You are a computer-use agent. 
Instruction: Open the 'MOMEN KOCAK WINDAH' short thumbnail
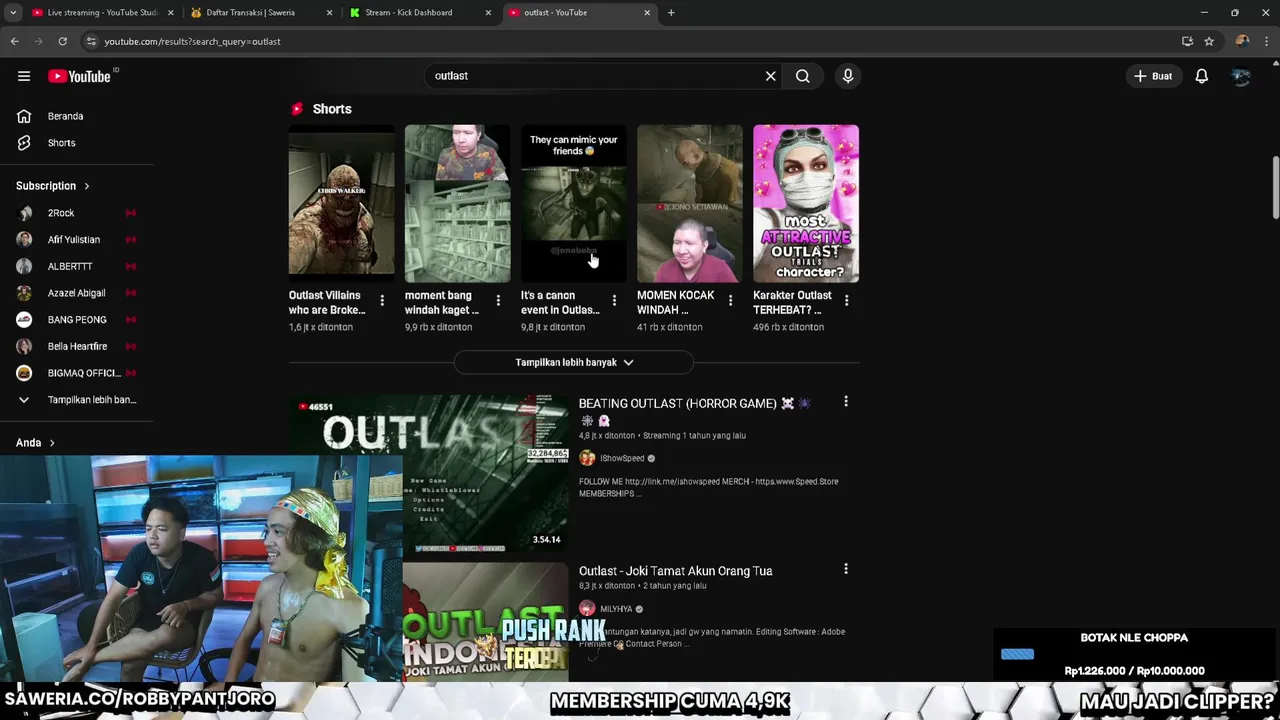click(689, 203)
